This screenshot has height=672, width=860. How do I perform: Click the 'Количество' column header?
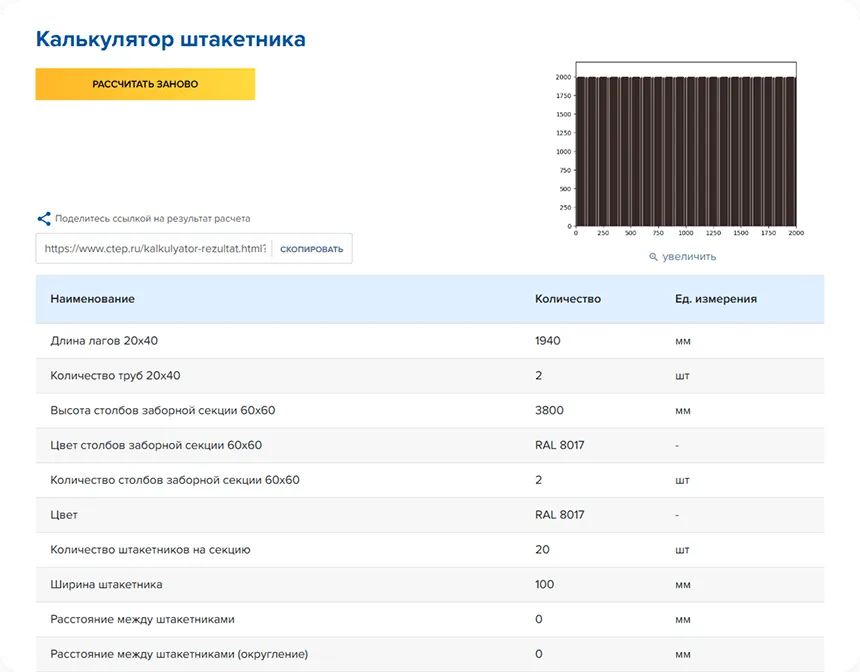point(567,299)
